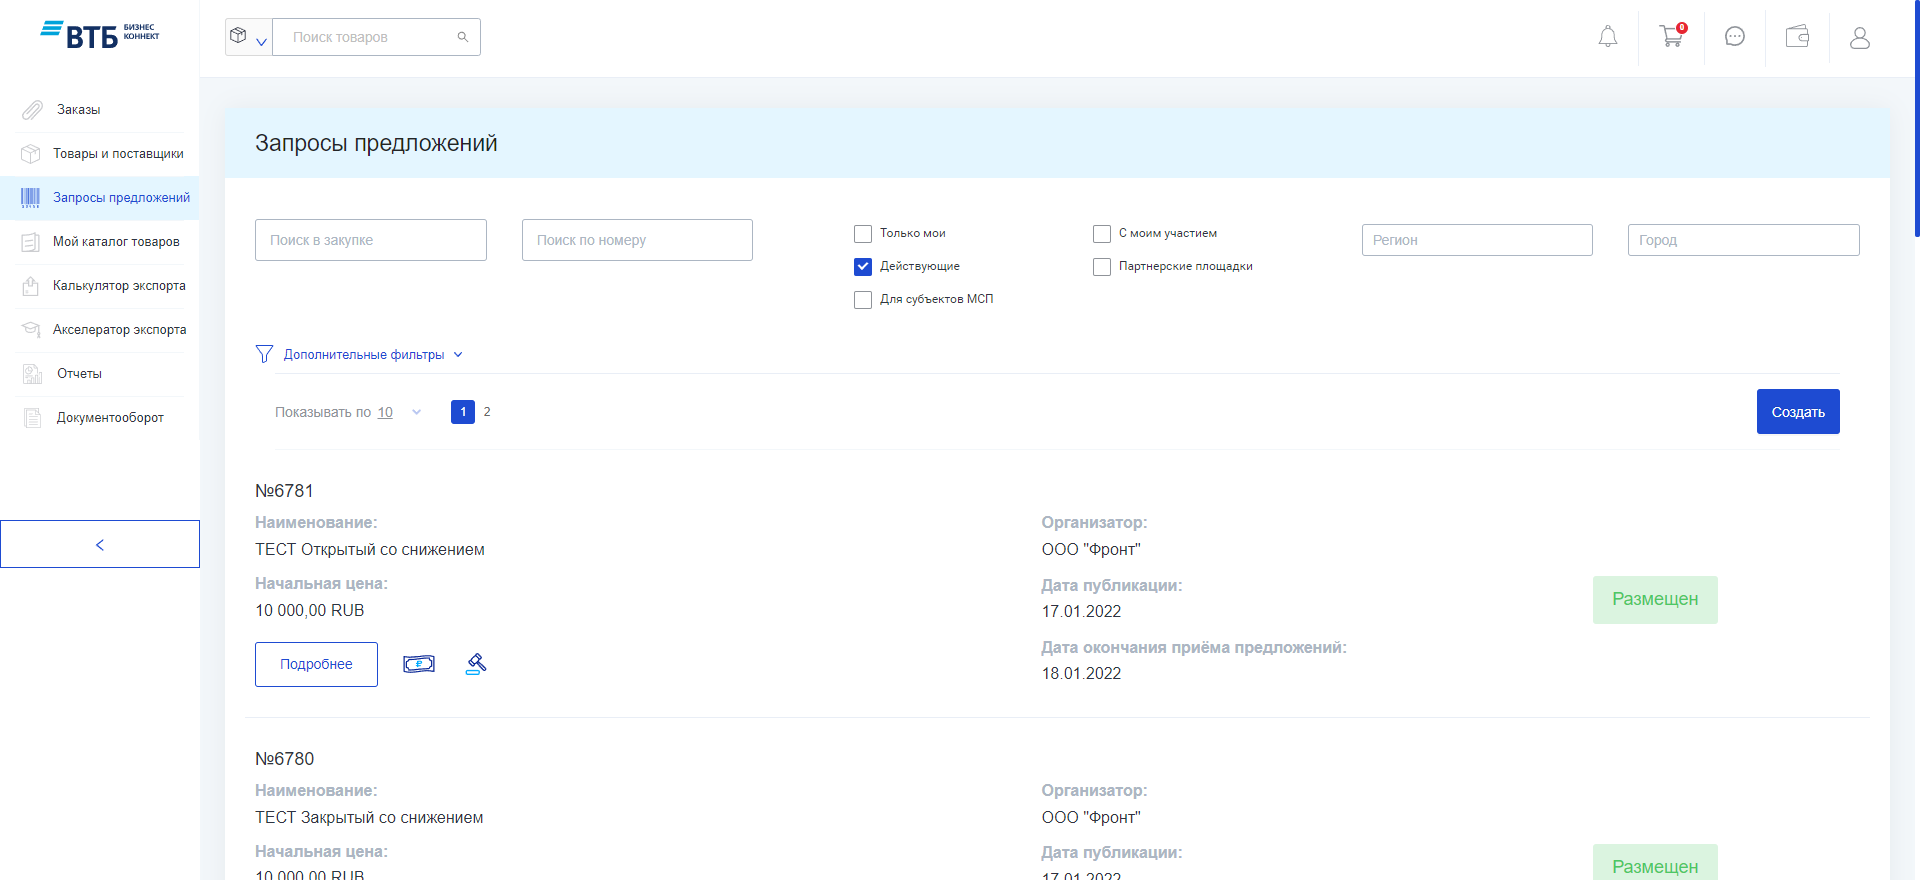This screenshot has width=1920, height=880.
Task: Go to Отчеты section
Action: pos(79,374)
